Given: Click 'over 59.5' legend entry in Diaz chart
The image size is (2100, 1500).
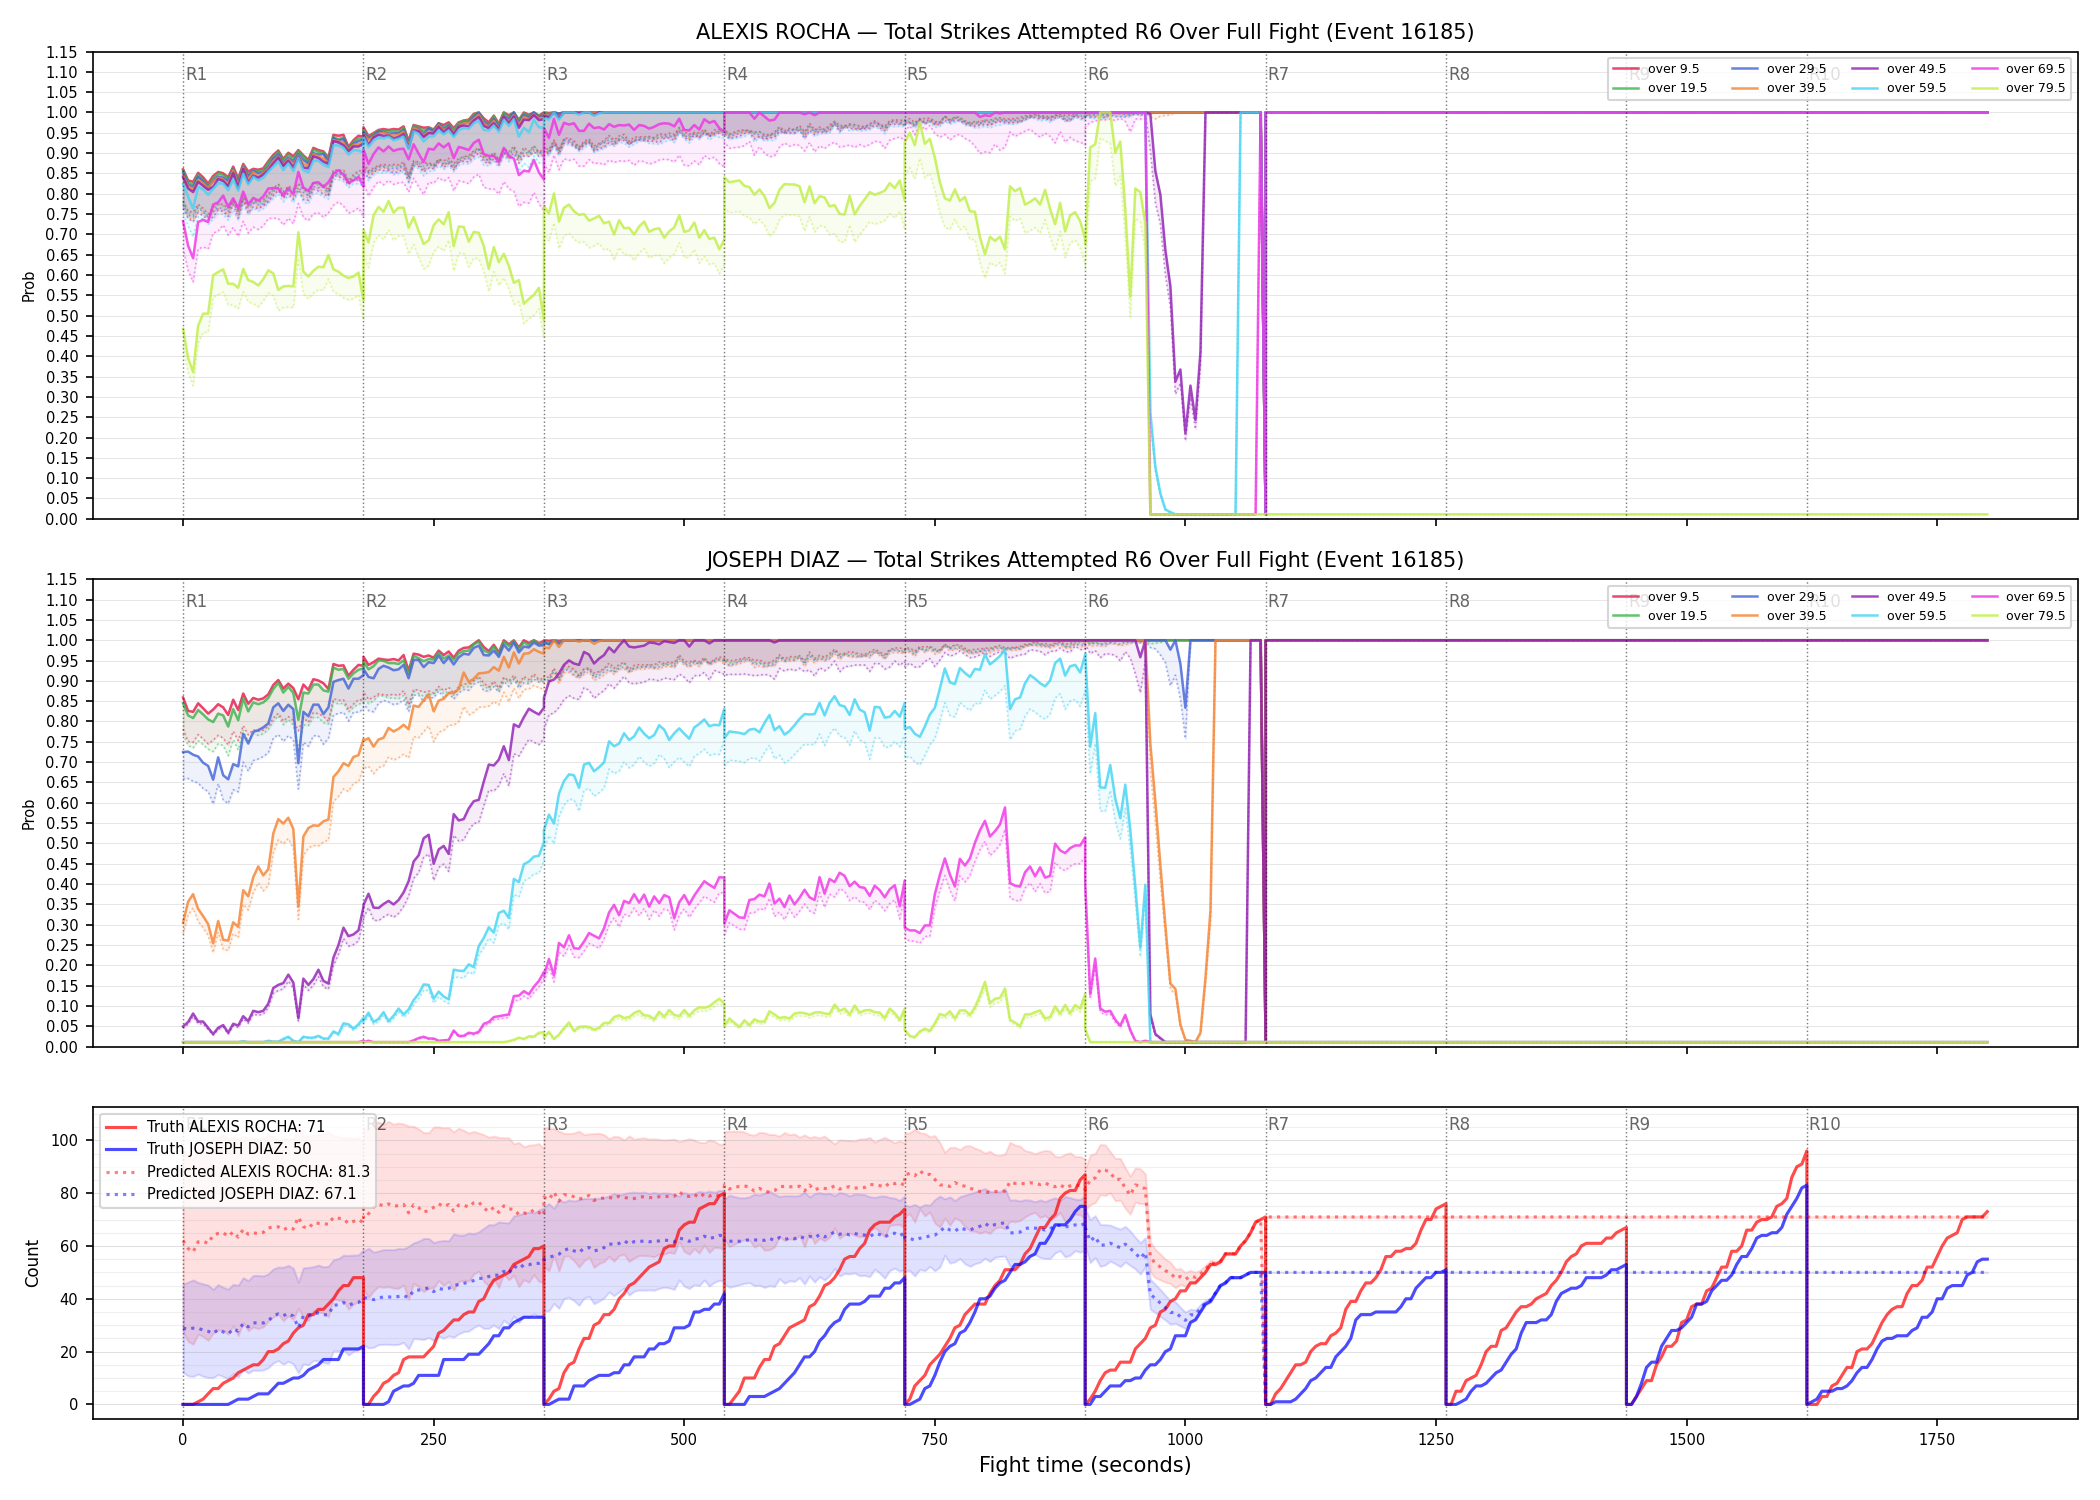Looking at the screenshot, I should tap(1899, 616).
